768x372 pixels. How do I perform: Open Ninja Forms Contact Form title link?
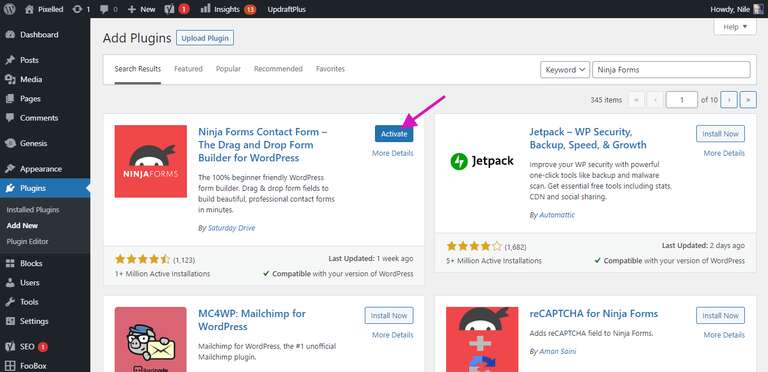pos(263,145)
